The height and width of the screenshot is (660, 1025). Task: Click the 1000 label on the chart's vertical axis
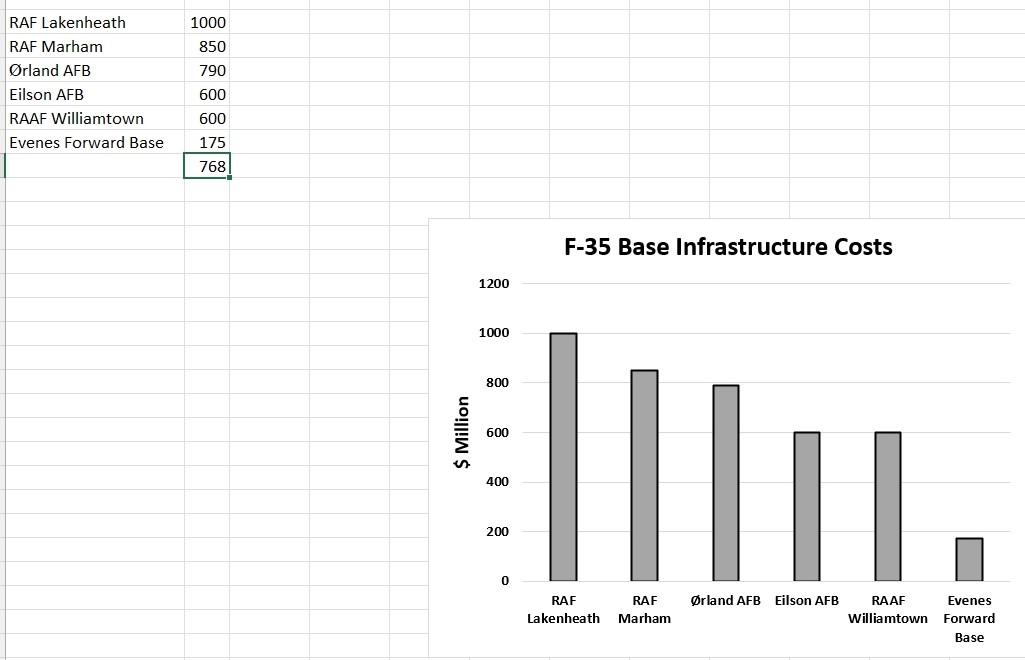(494, 333)
